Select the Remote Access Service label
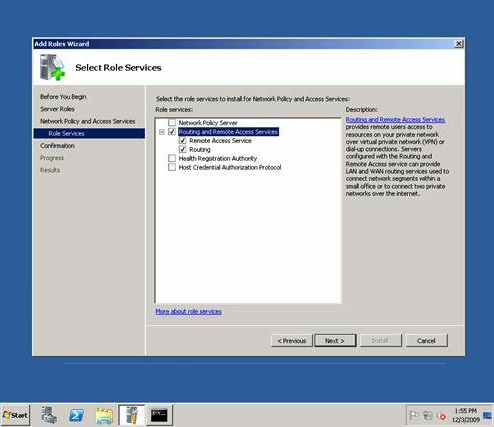Viewport: 494px width, 427px height. point(220,141)
